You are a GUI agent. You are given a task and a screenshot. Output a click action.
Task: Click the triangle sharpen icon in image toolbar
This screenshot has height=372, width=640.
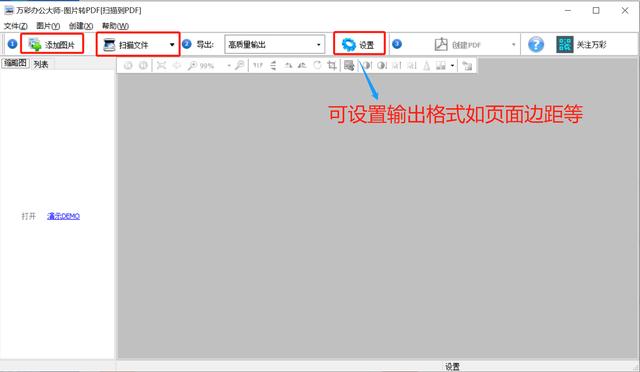point(427,65)
